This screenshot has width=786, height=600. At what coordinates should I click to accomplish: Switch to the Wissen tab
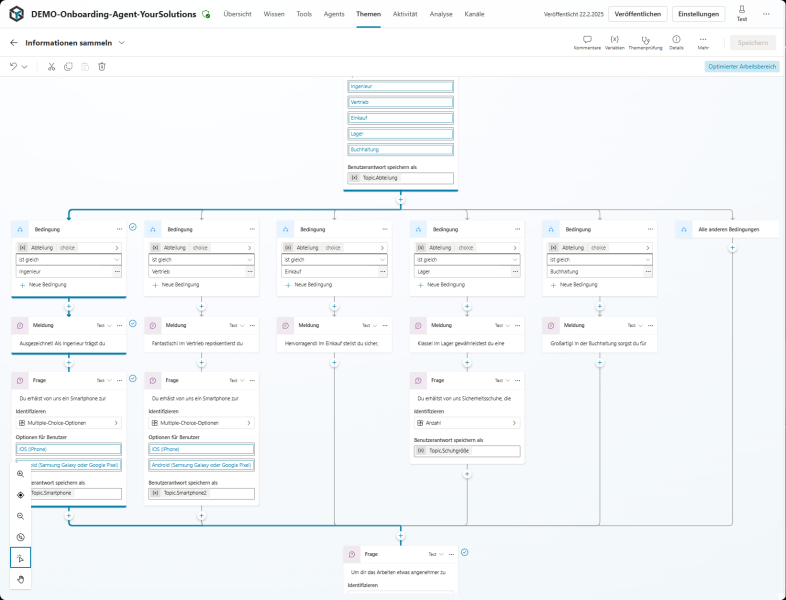(274, 14)
